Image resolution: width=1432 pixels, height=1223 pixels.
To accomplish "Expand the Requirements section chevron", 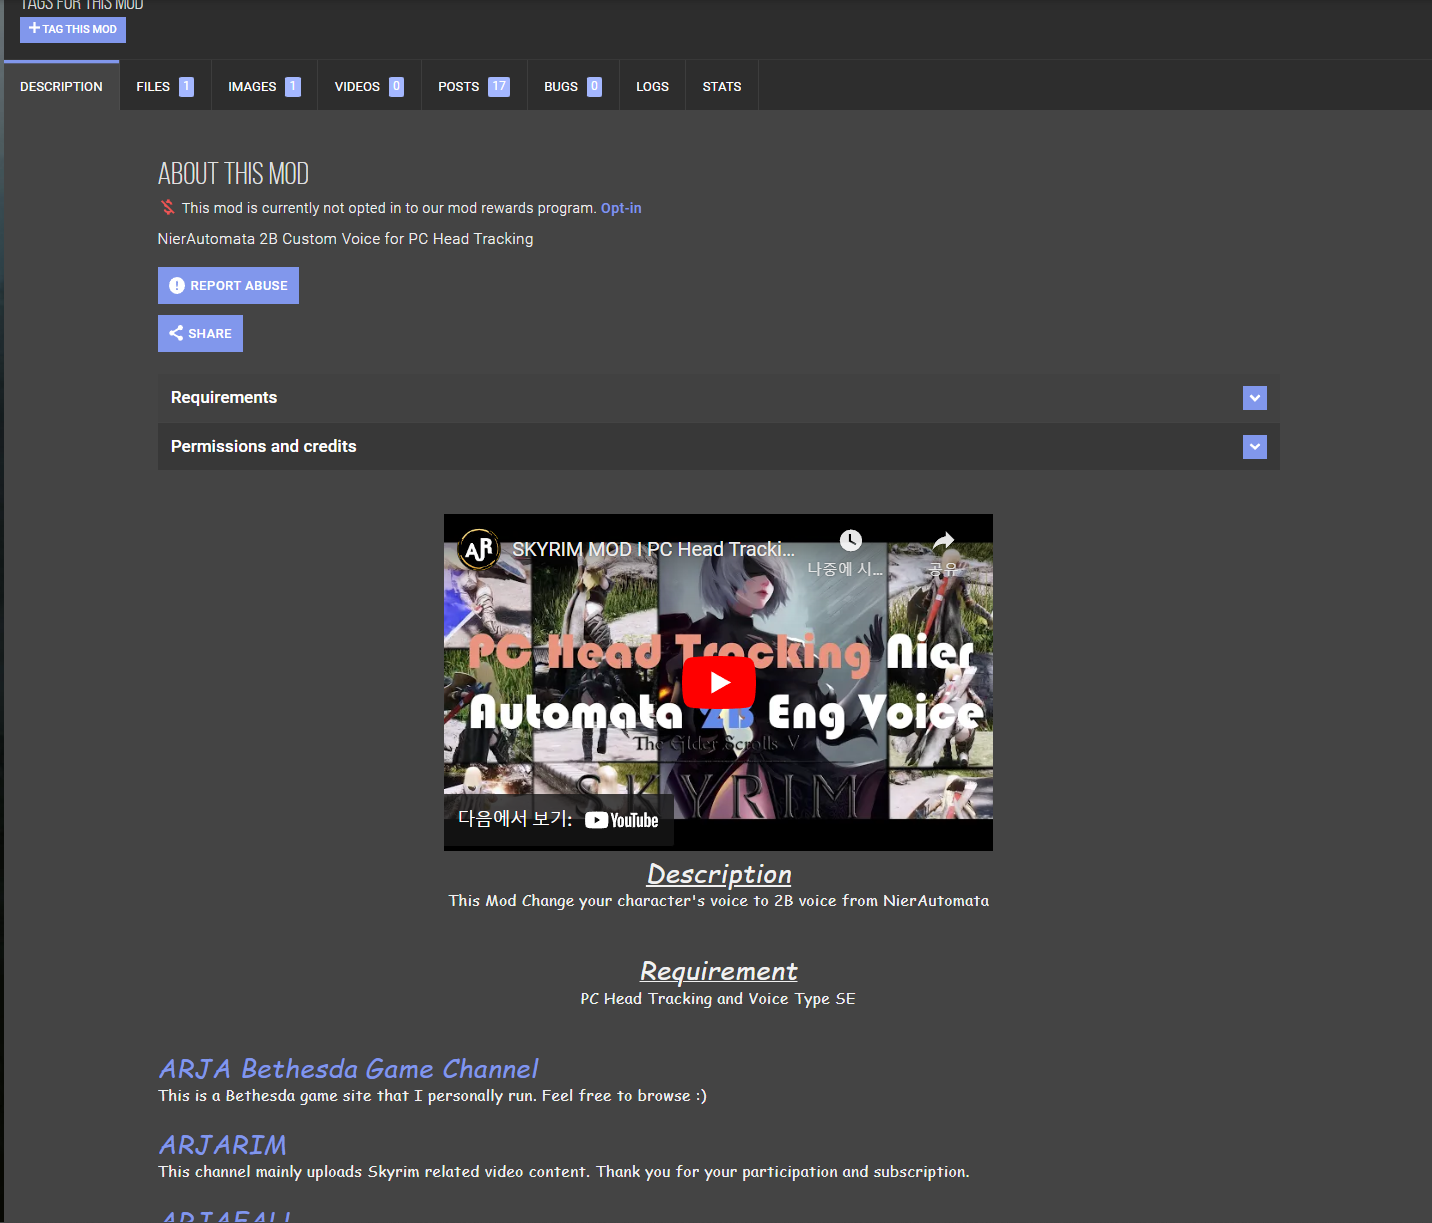I will click(1255, 398).
